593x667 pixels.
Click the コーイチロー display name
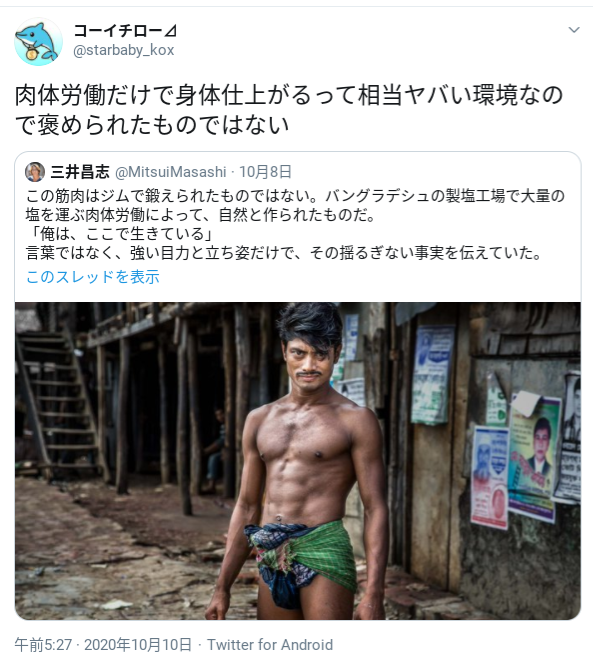point(125,30)
